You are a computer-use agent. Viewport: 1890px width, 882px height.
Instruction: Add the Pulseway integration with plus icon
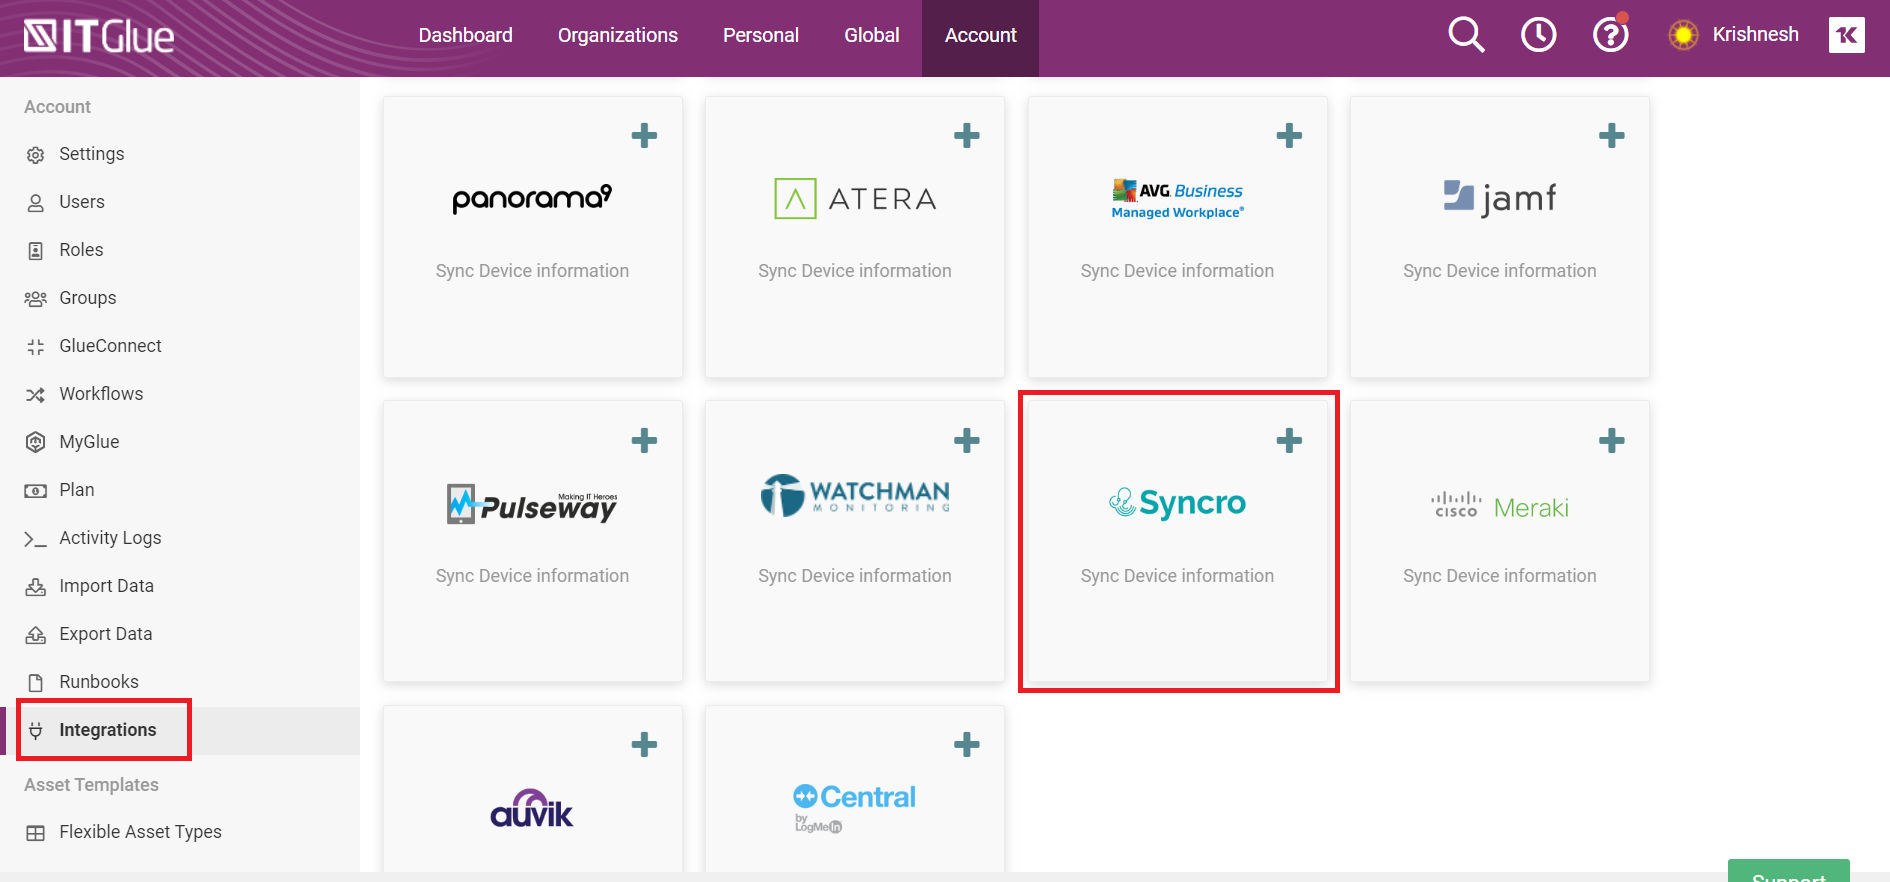point(644,440)
